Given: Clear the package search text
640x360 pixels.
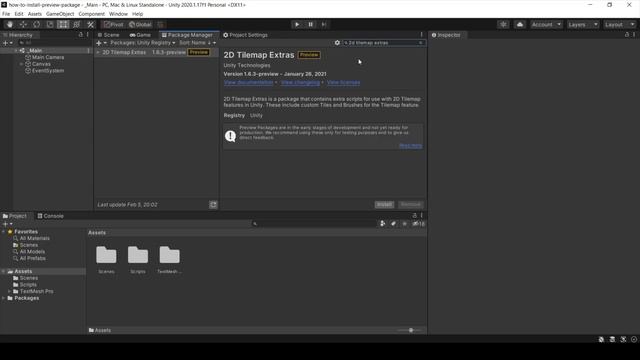Looking at the screenshot, I should coord(420,43).
